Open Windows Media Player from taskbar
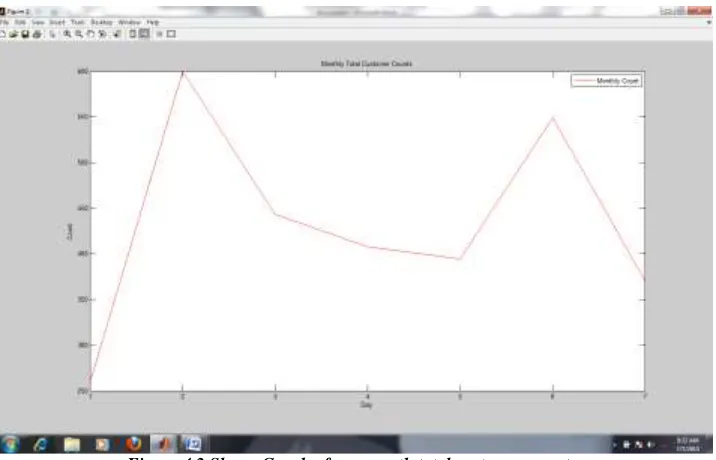Screen dimensions: 716x460 (x=102, y=444)
